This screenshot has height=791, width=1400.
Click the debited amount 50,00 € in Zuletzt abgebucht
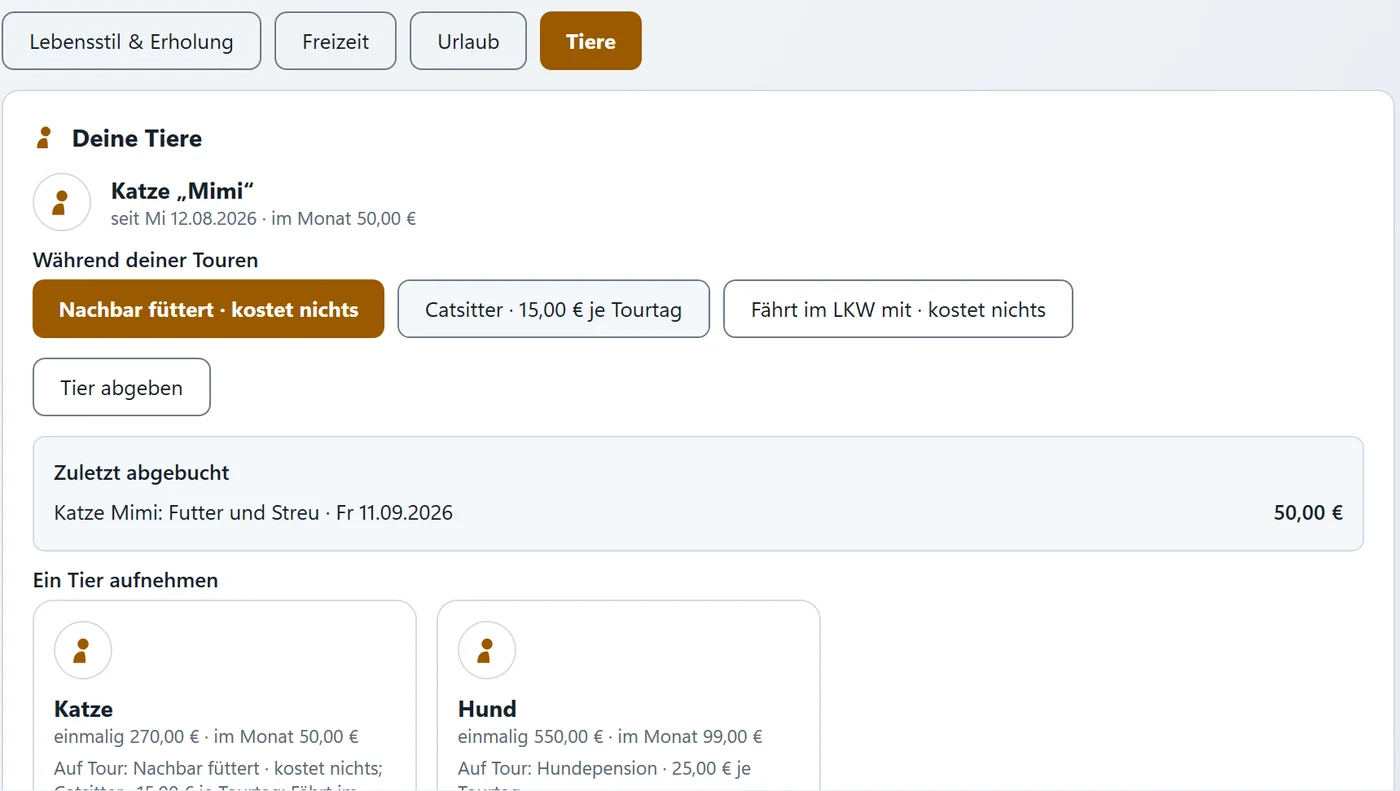[1308, 513]
